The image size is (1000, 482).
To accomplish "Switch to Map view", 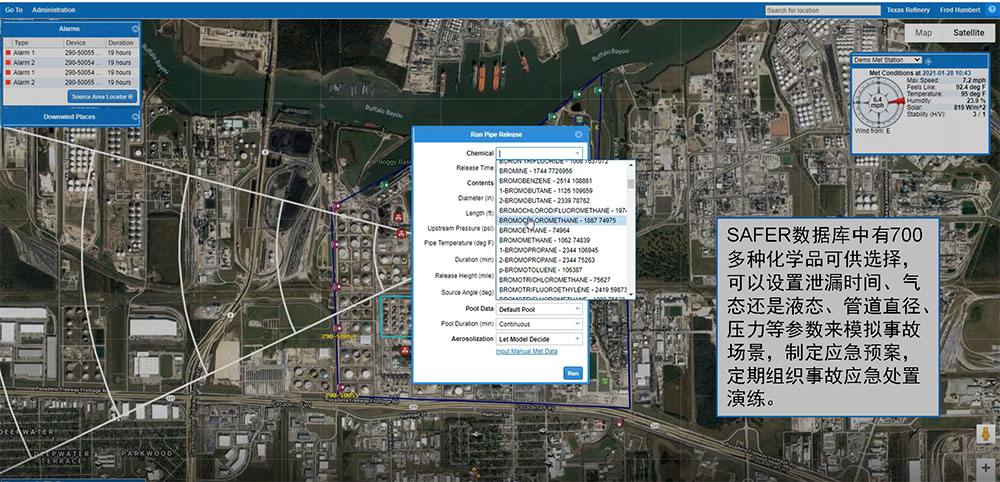I will click(x=923, y=33).
